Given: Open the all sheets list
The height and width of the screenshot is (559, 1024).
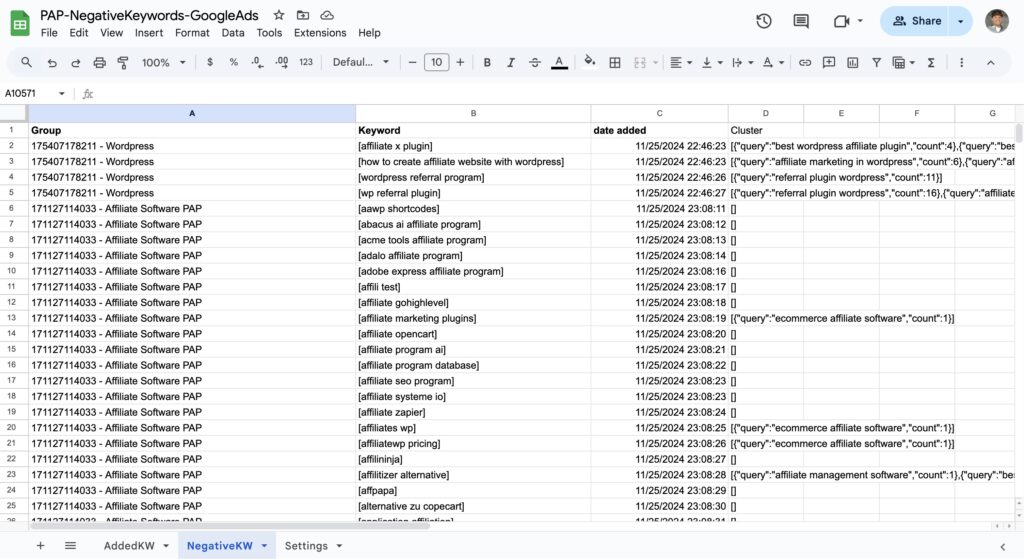Looking at the screenshot, I should click(x=71, y=545).
